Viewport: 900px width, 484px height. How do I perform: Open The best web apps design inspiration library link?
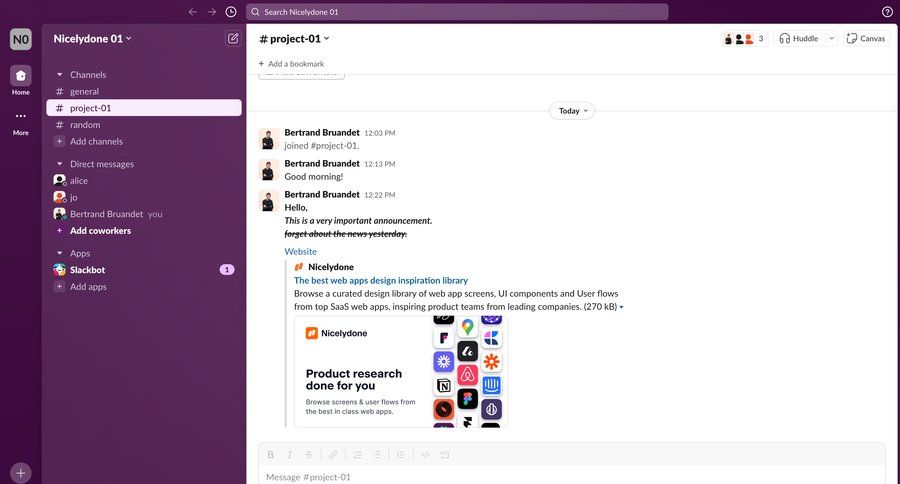(381, 280)
